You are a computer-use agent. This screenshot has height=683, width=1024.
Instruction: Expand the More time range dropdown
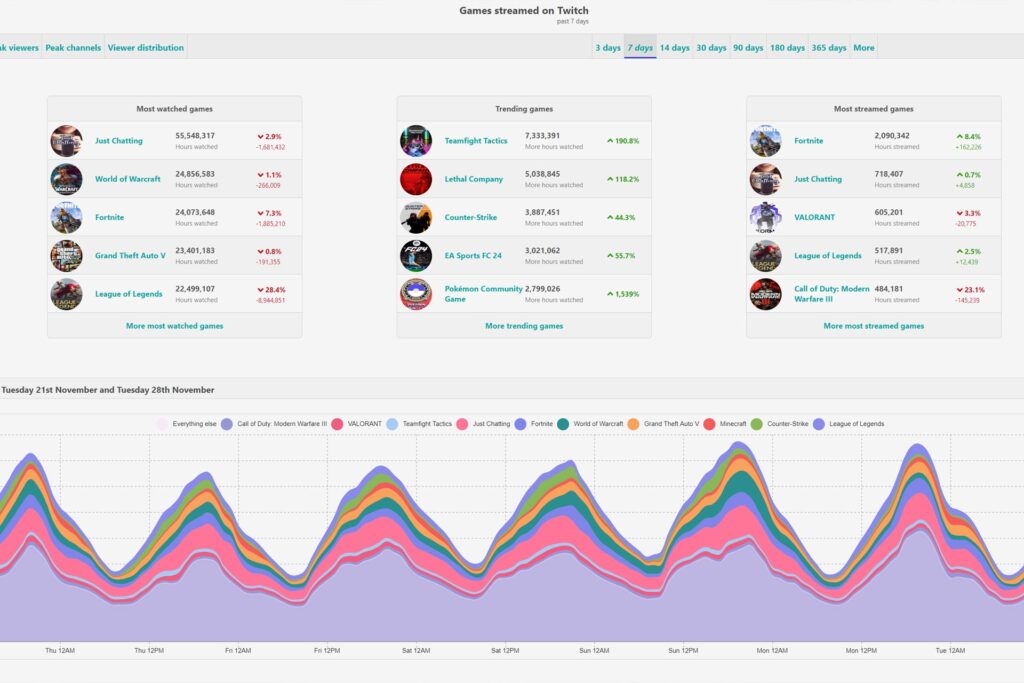coord(864,48)
